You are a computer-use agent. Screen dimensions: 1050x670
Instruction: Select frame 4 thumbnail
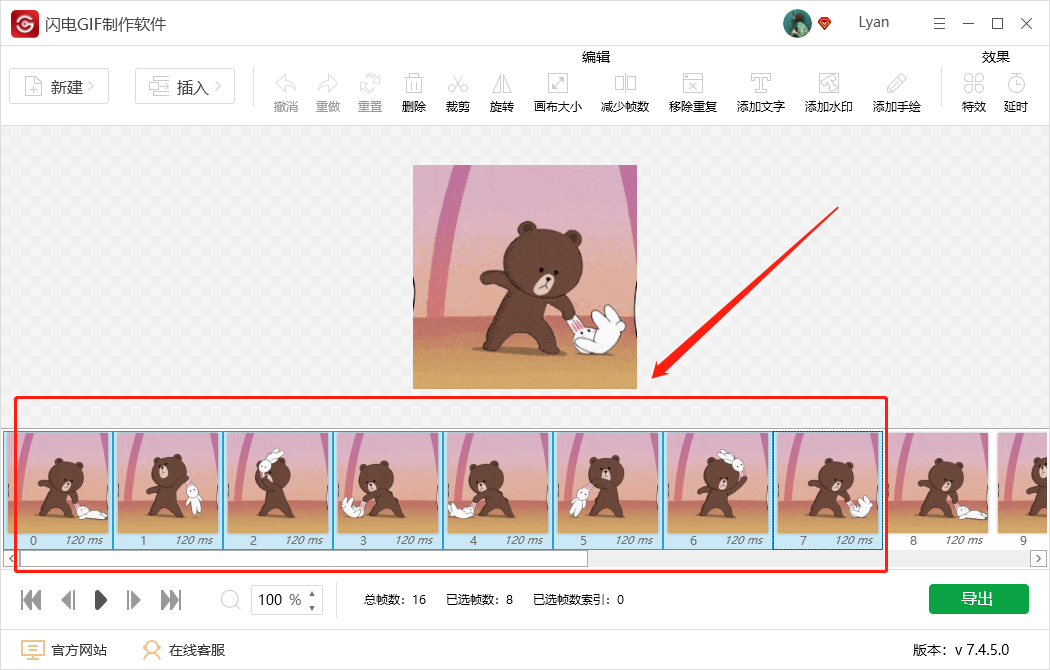coord(498,490)
